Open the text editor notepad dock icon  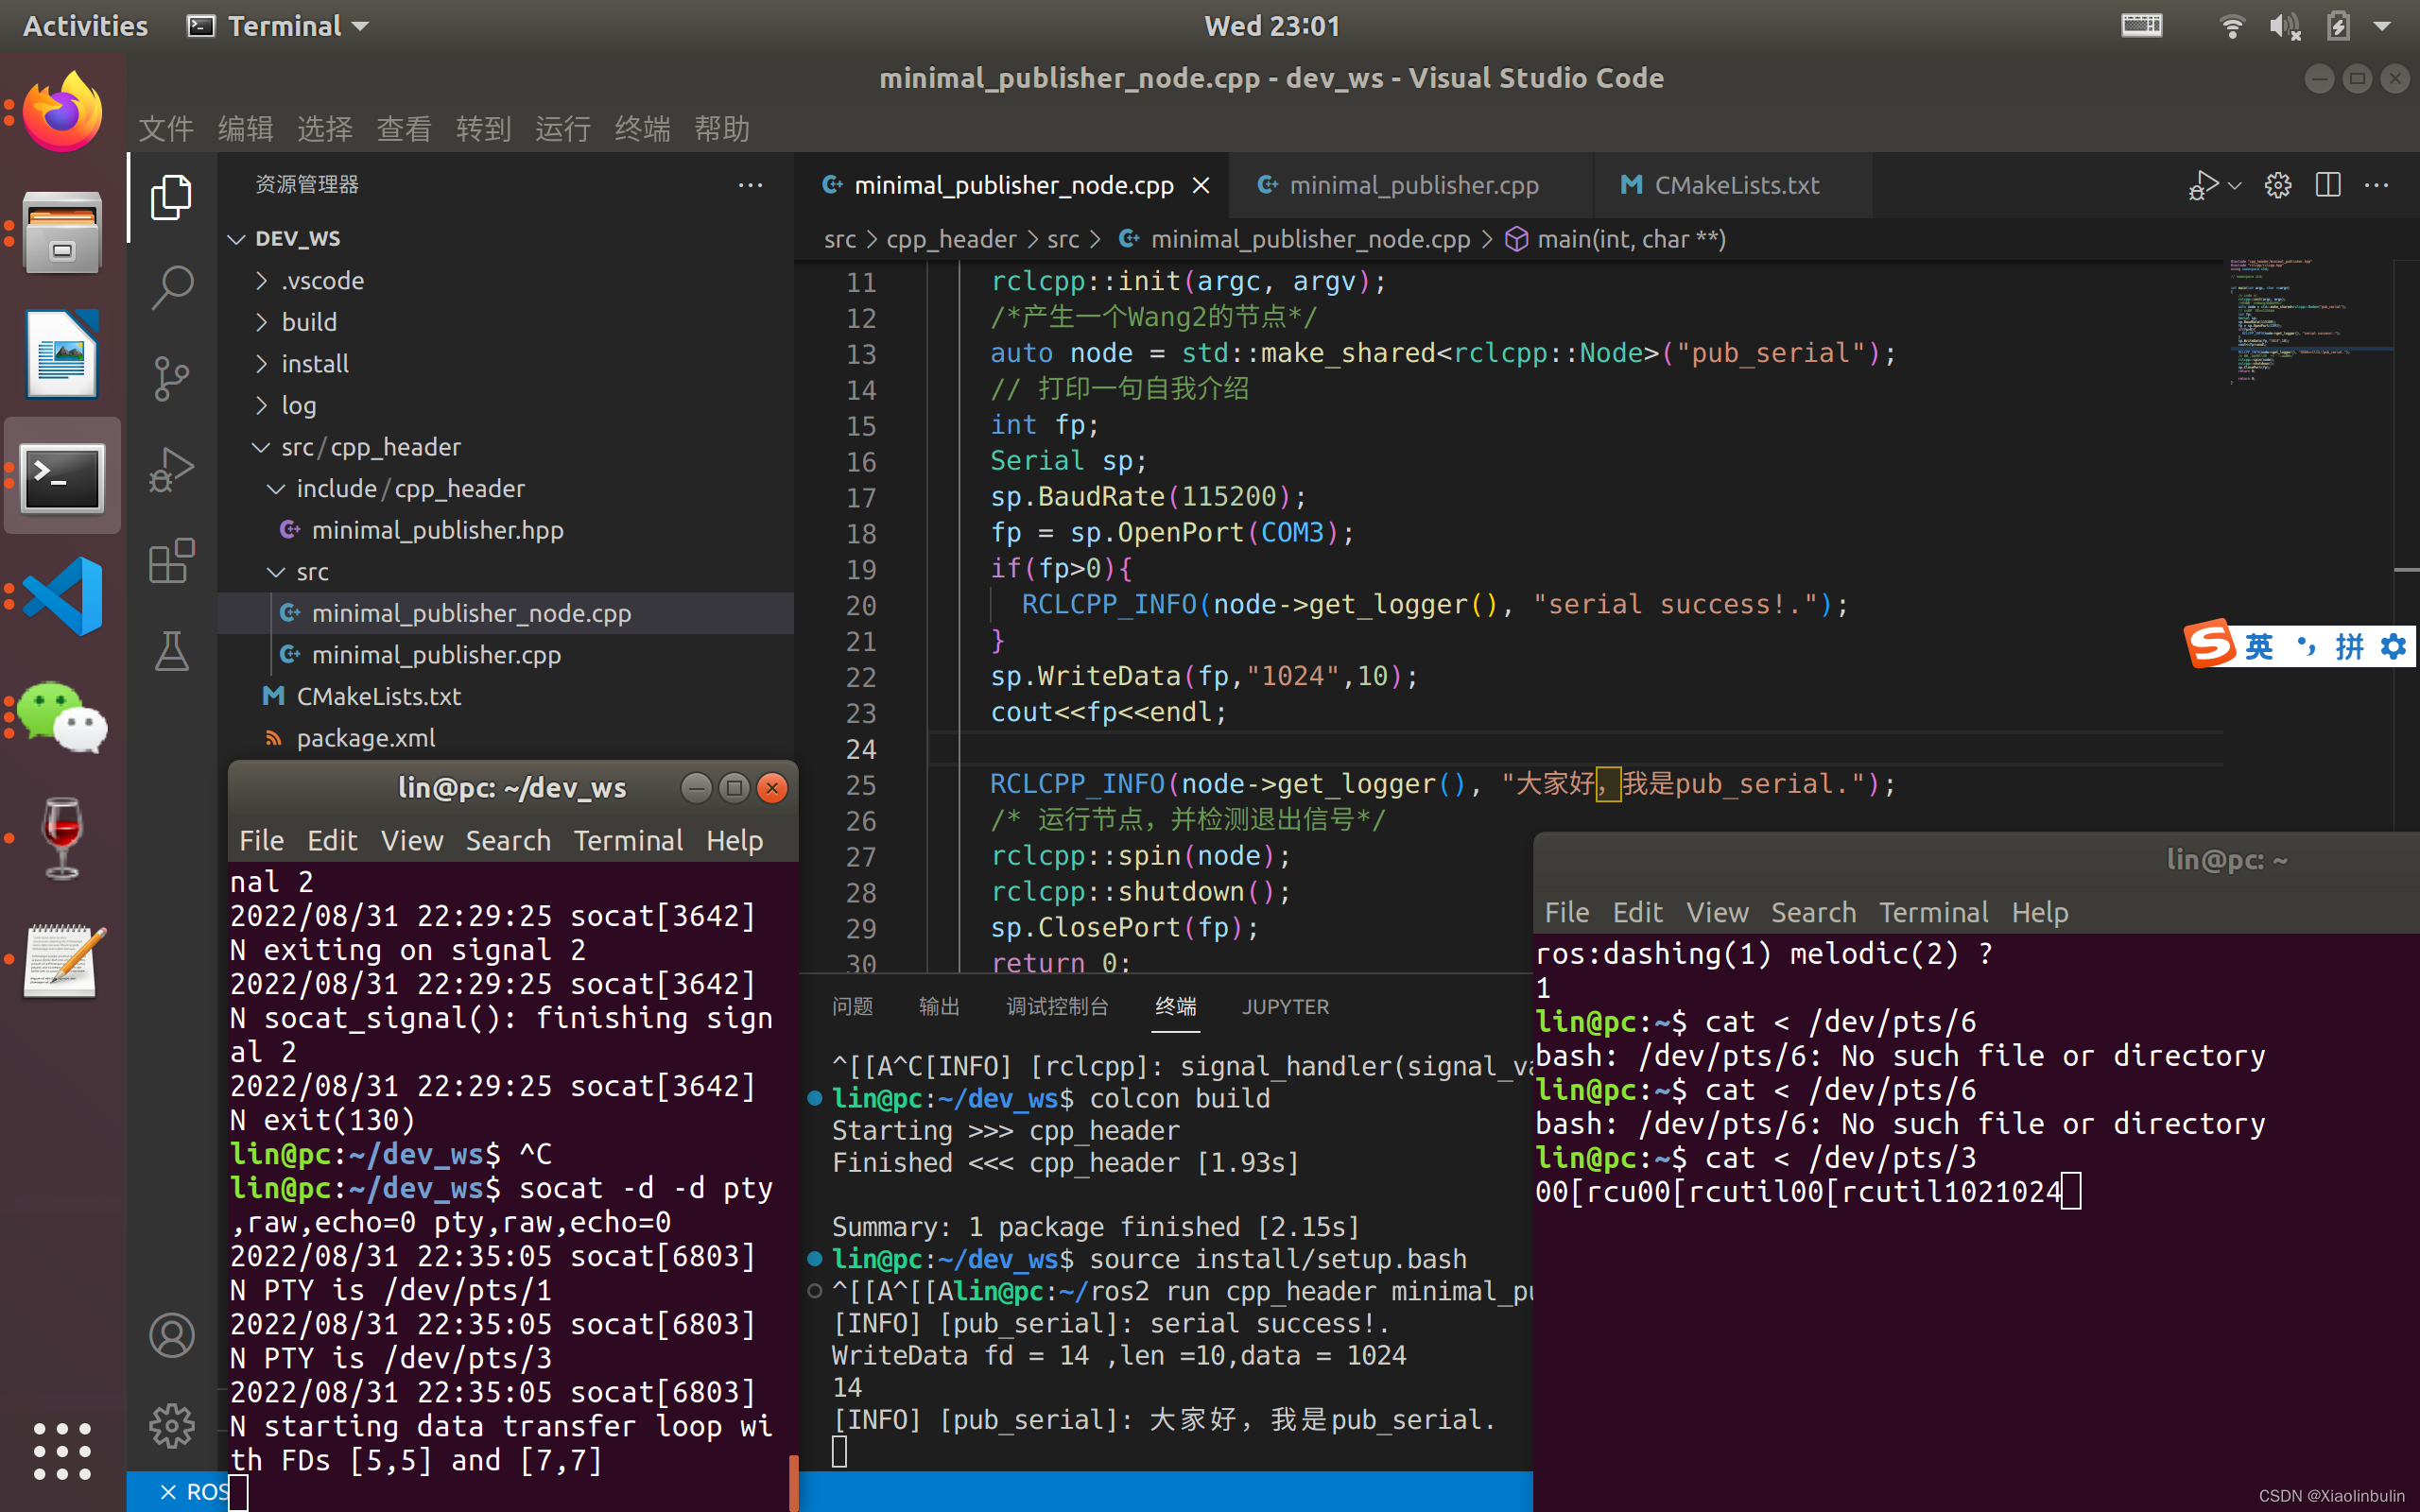coord(62,960)
